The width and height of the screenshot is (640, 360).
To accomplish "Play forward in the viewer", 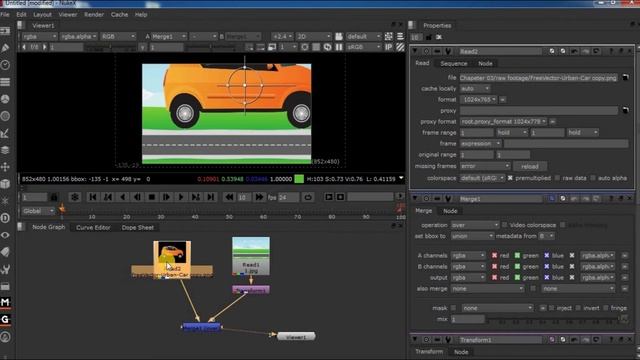I will click(181, 197).
